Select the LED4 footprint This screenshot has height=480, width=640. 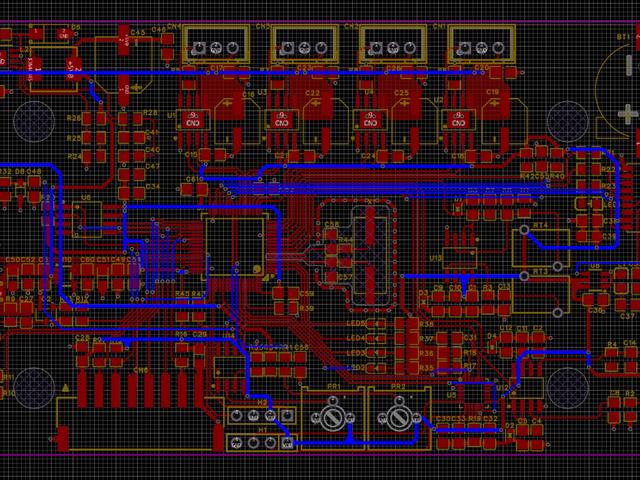point(376,339)
